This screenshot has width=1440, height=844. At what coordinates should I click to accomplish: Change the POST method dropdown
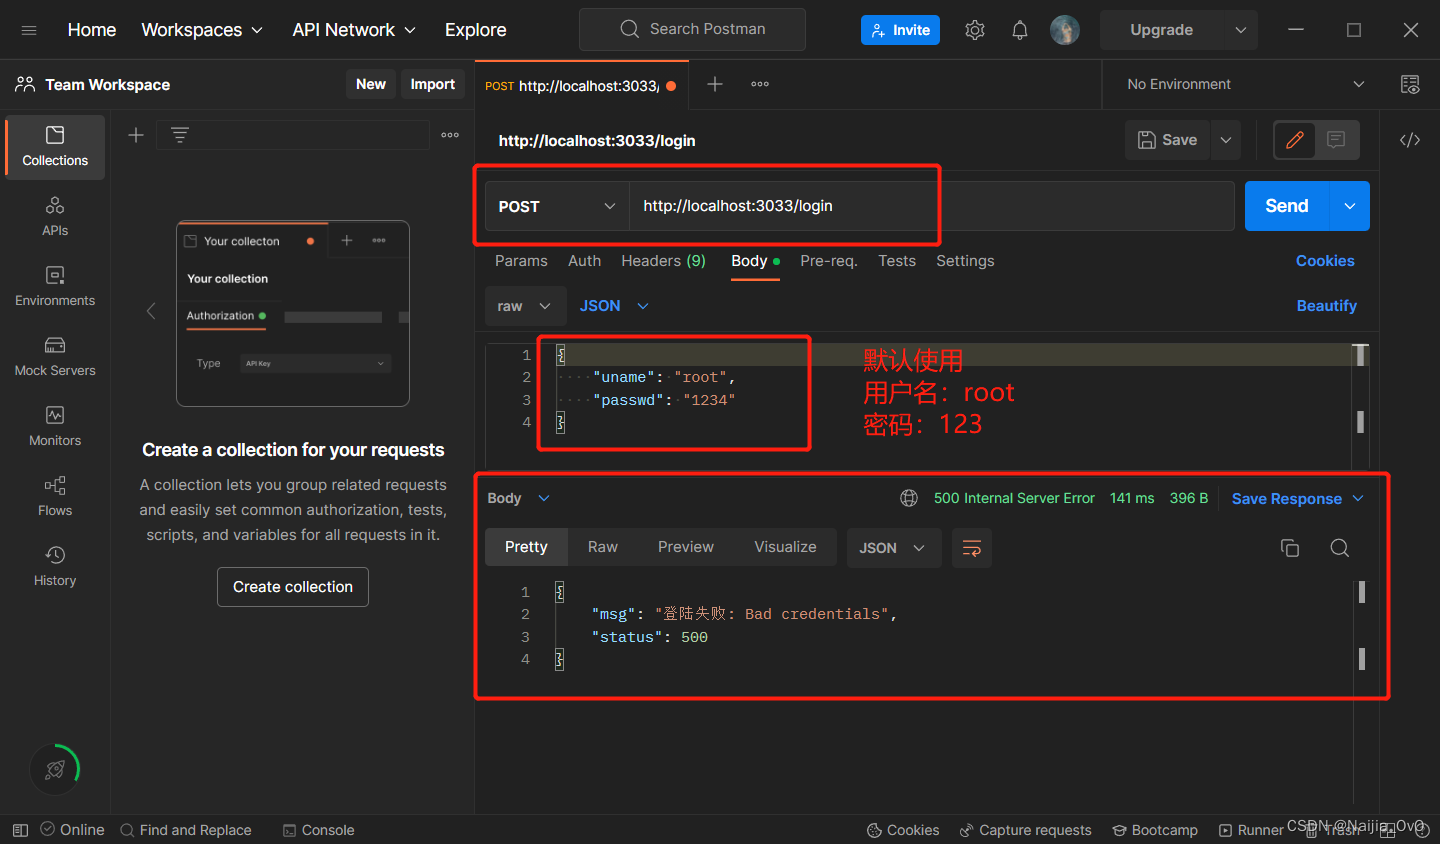pos(557,206)
